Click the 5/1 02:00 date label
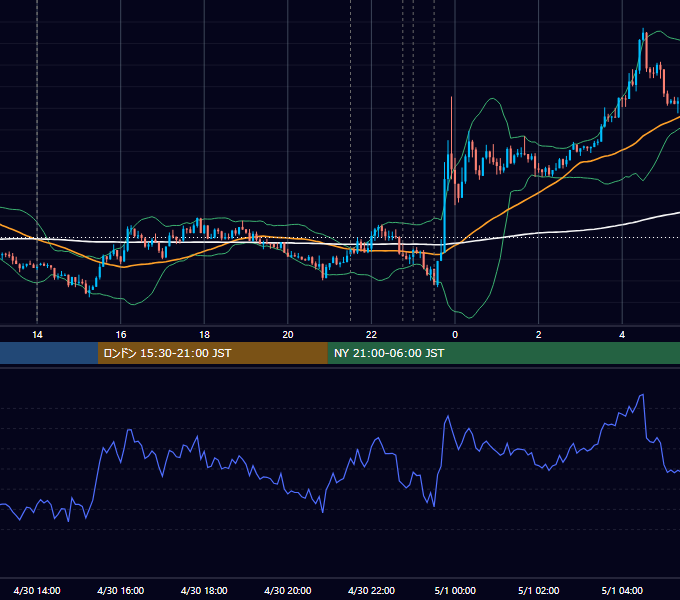 538,590
